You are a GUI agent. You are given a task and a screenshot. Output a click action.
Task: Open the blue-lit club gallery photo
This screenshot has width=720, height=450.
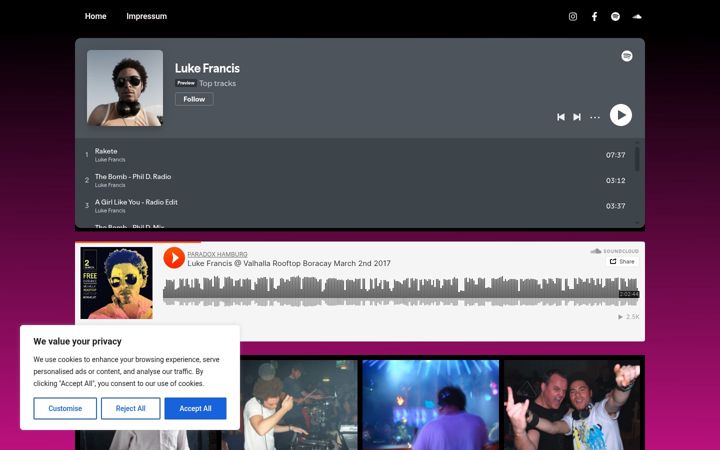pos(431,405)
